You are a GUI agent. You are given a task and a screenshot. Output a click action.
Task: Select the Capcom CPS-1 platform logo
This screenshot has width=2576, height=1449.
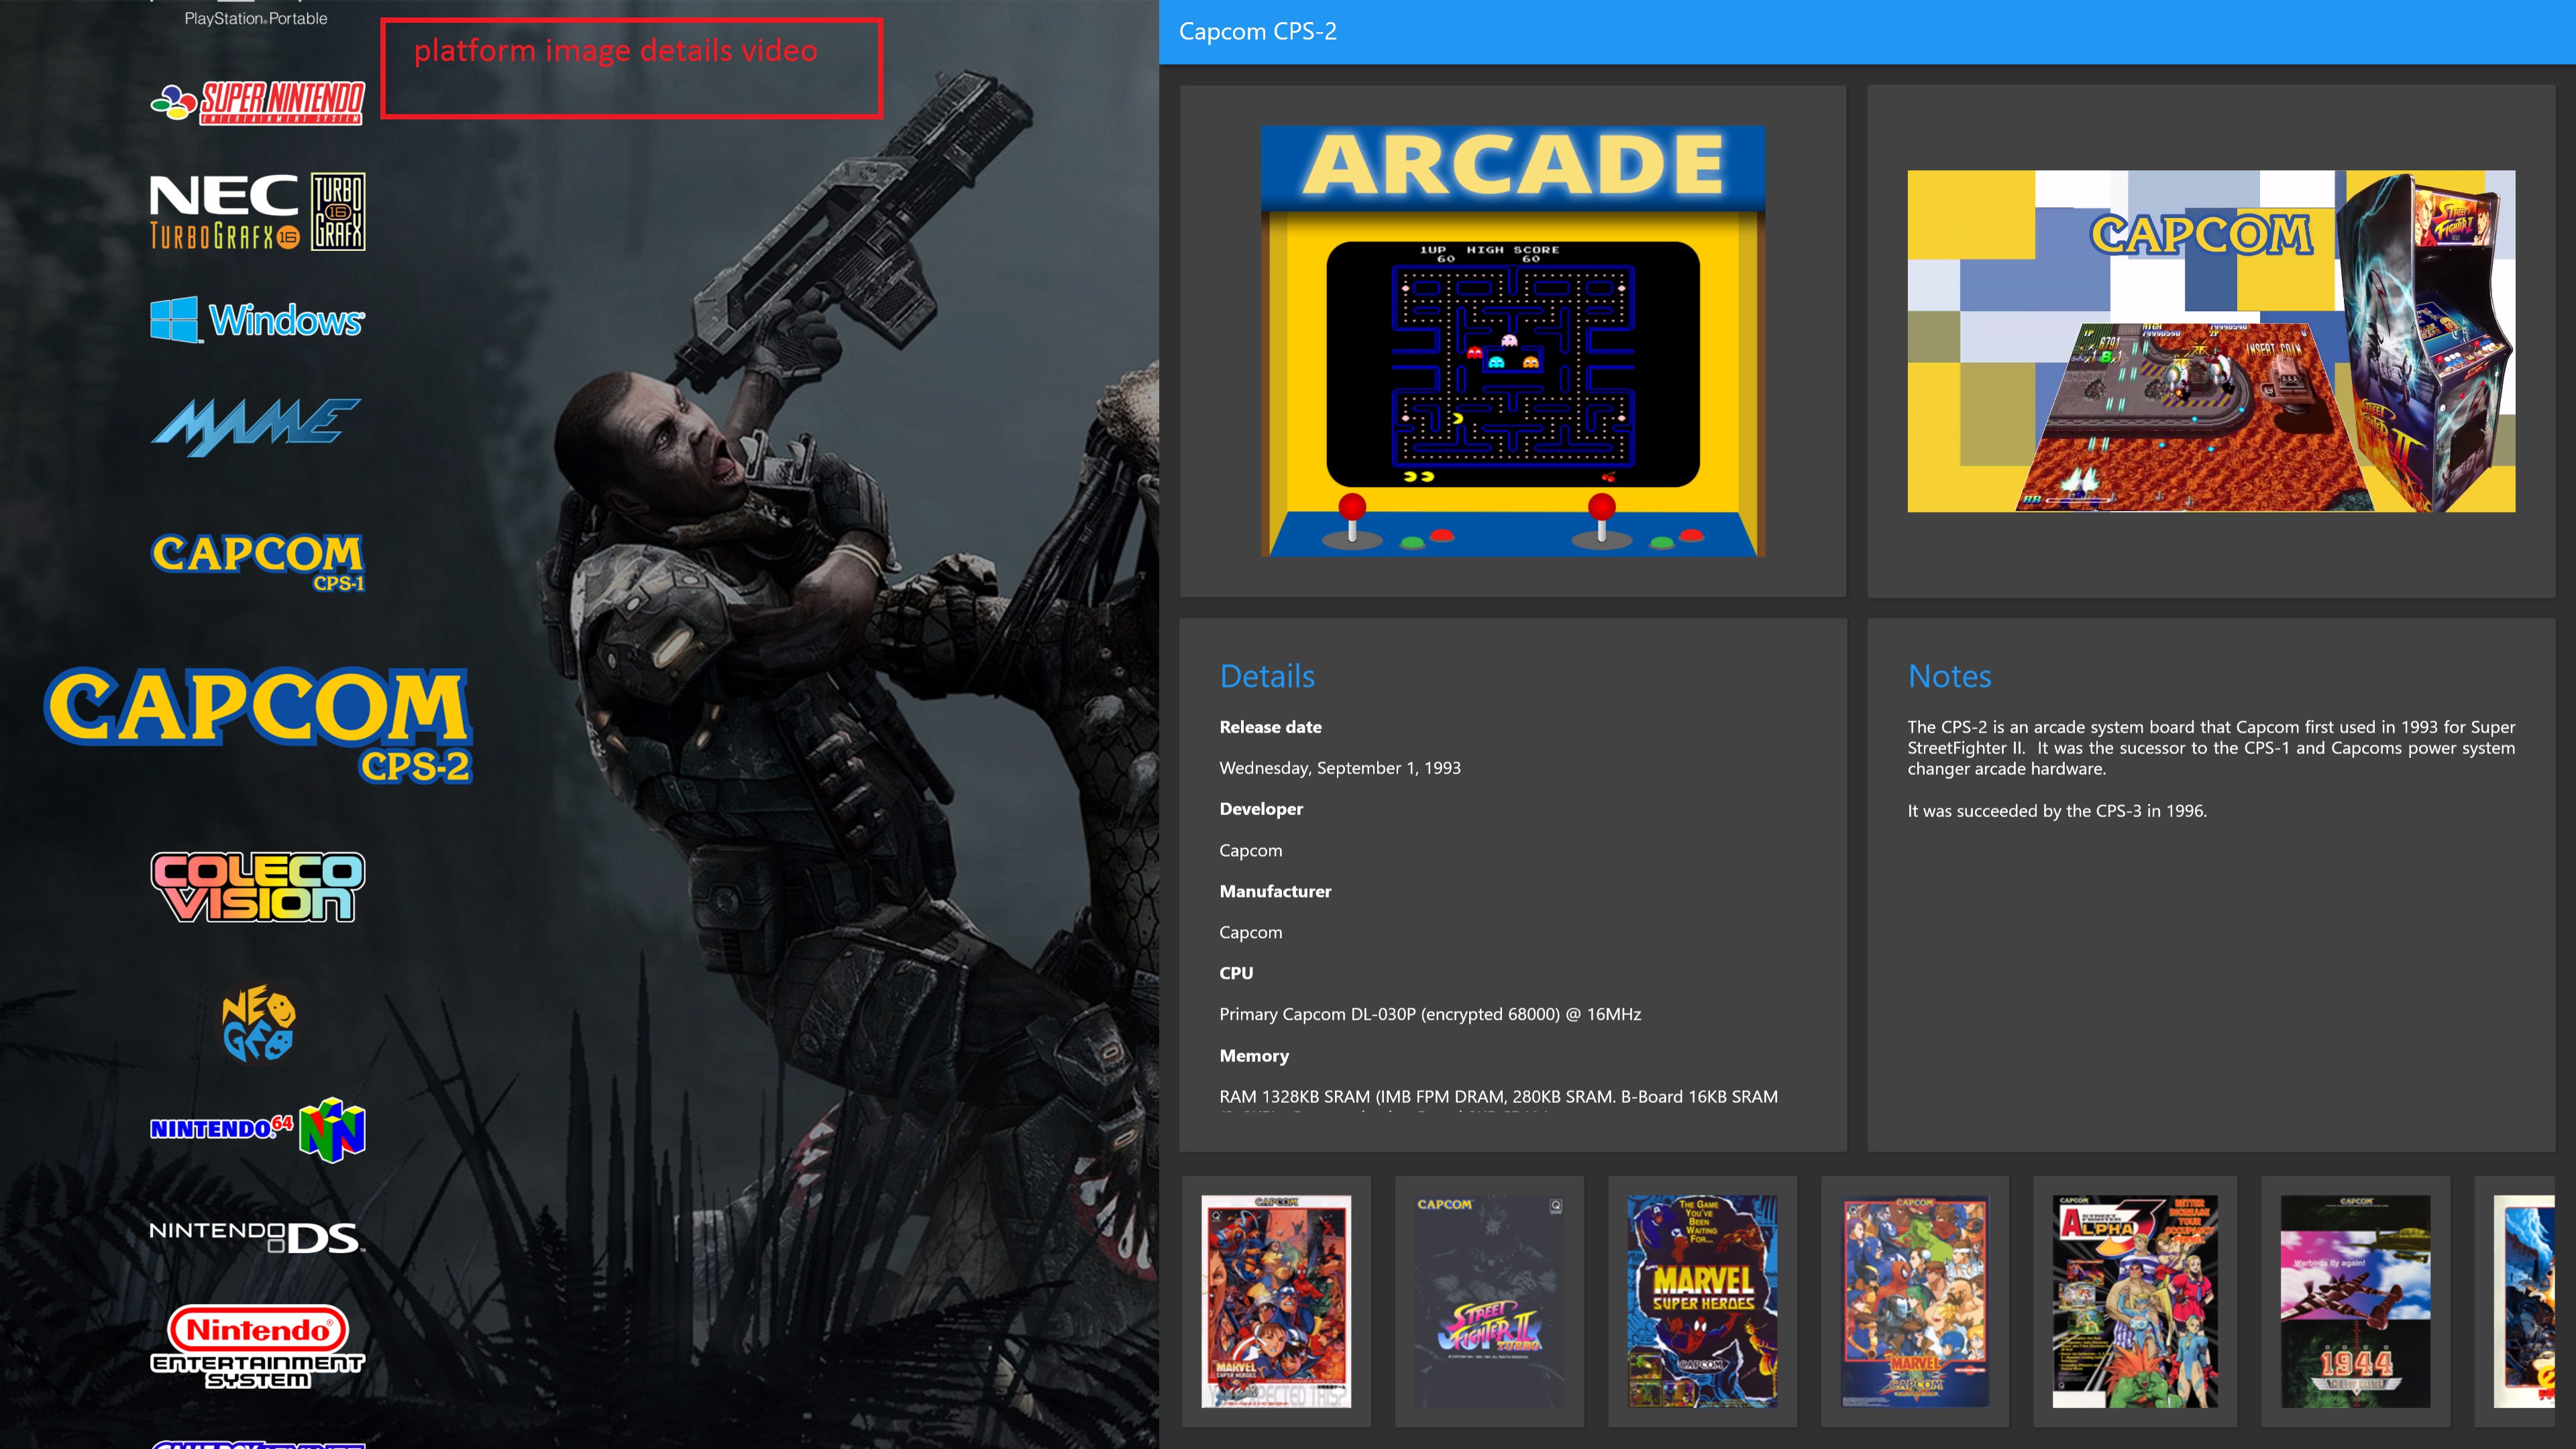click(257, 562)
